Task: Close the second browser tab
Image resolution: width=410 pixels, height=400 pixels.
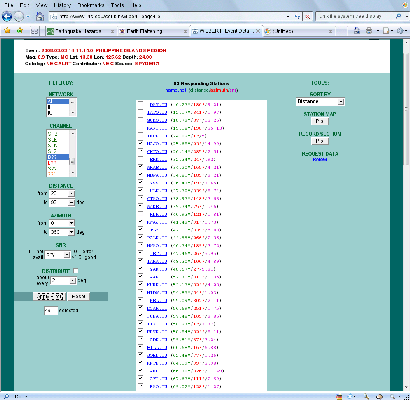Action: pos(185,31)
